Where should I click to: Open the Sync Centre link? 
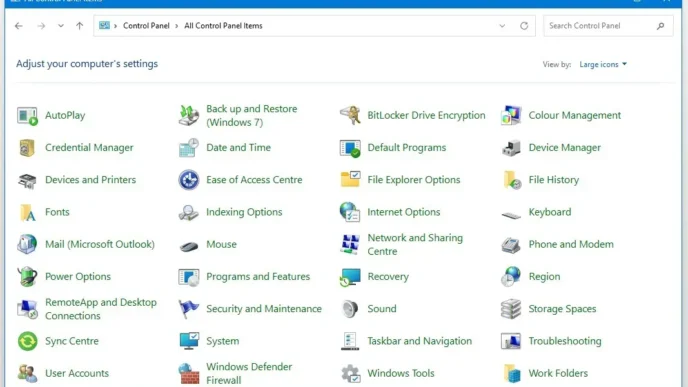tap(72, 341)
